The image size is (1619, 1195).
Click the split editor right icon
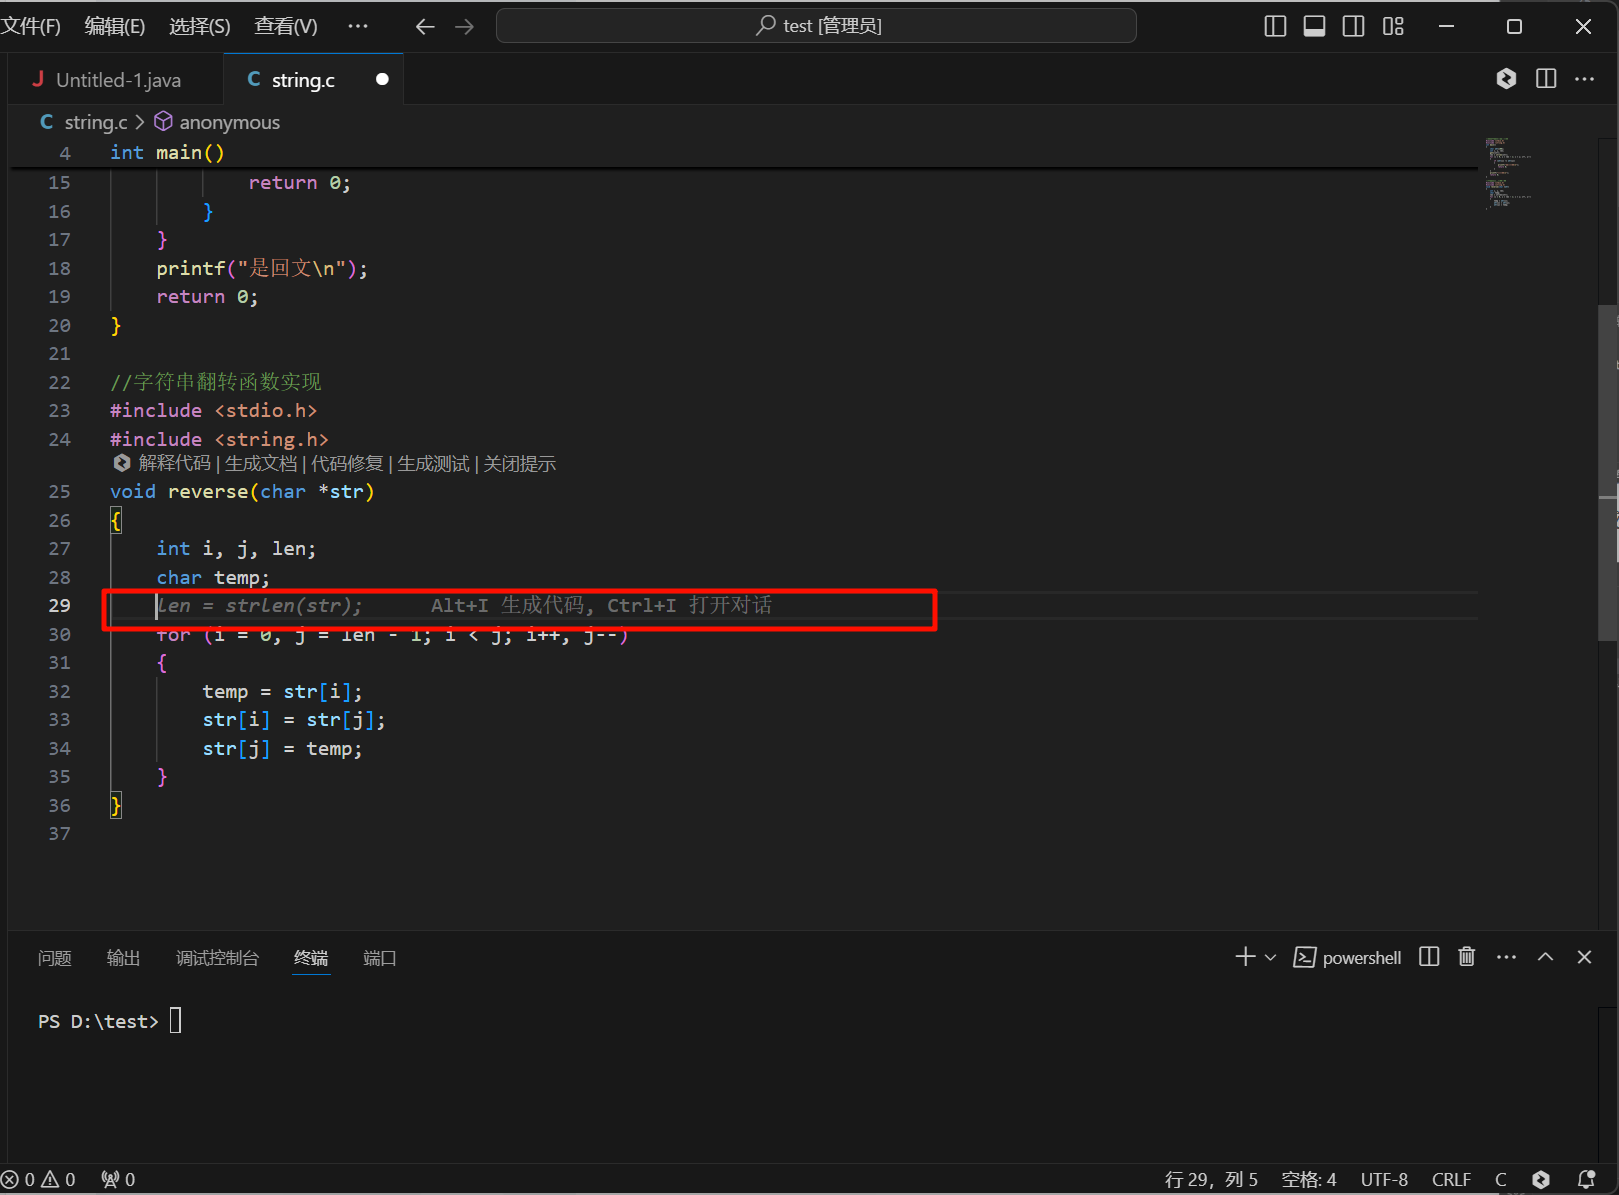(x=1546, y=79)
